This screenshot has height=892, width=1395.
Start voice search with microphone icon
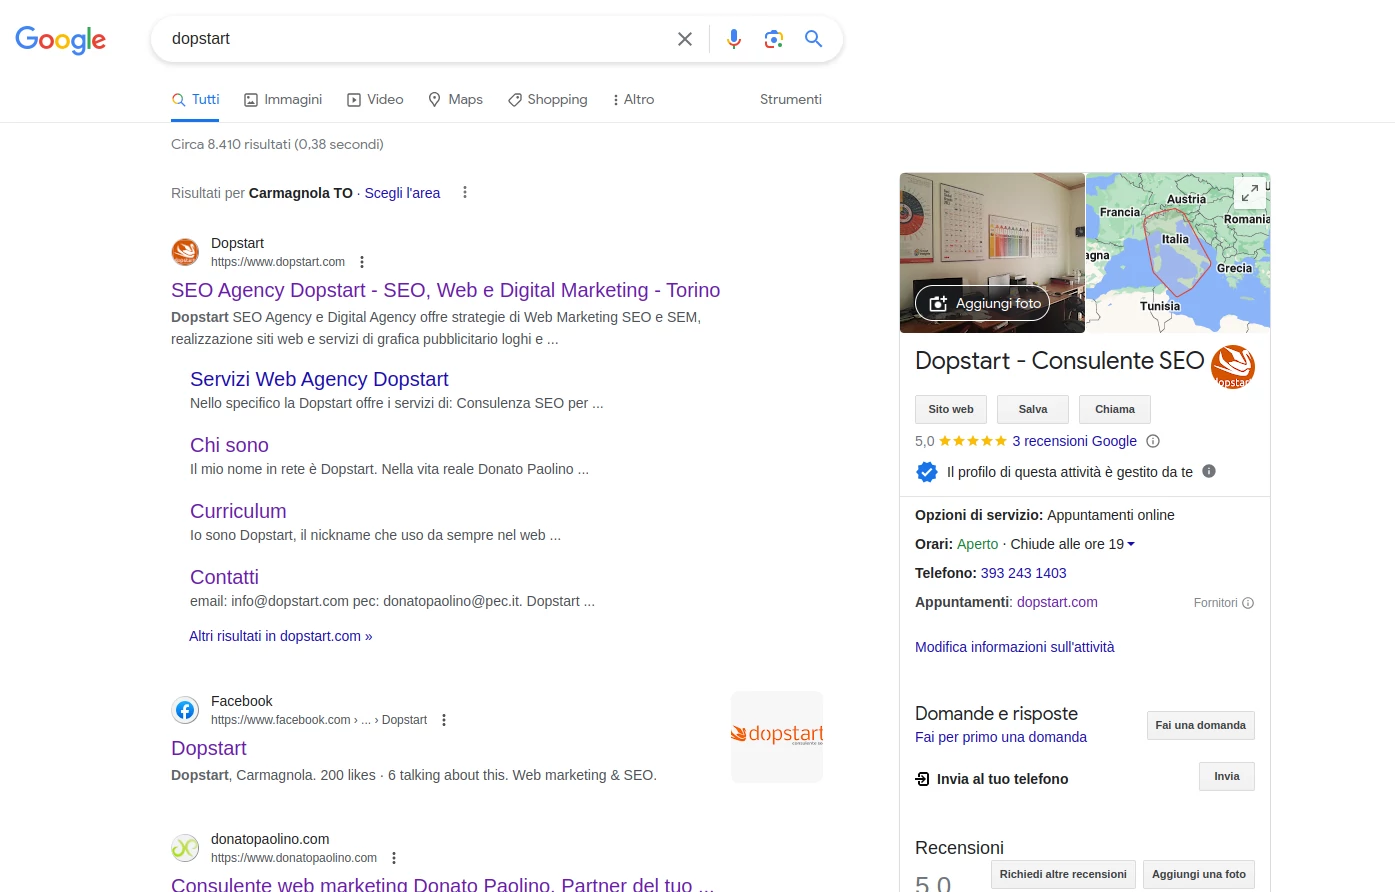(x=734, y=39)
